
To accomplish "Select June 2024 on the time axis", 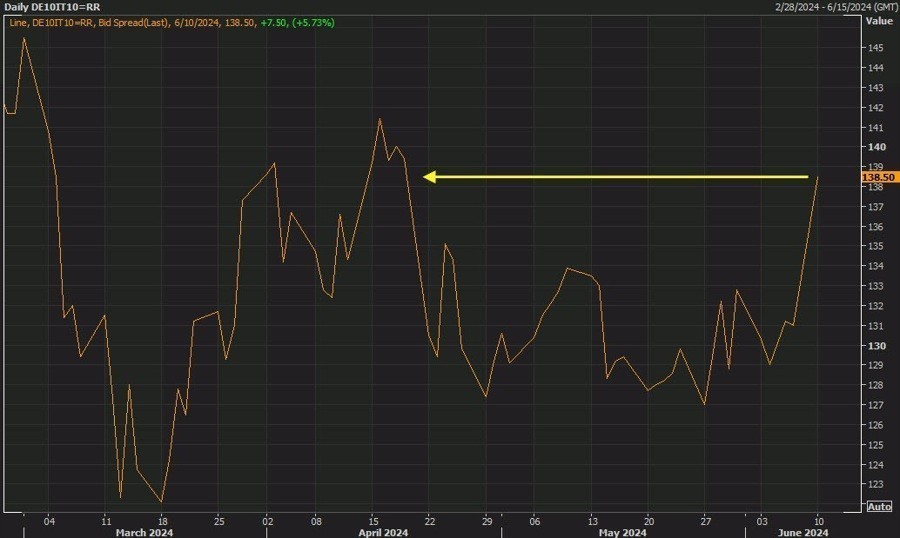I will pyautogui.click(x=803, y=533).
